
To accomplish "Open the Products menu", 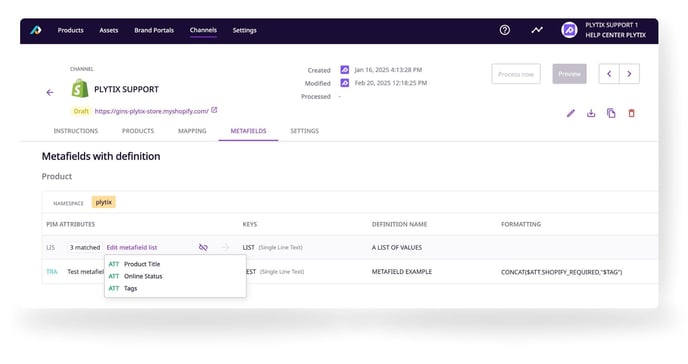I will pyautogui.click(x=71, y=30).
